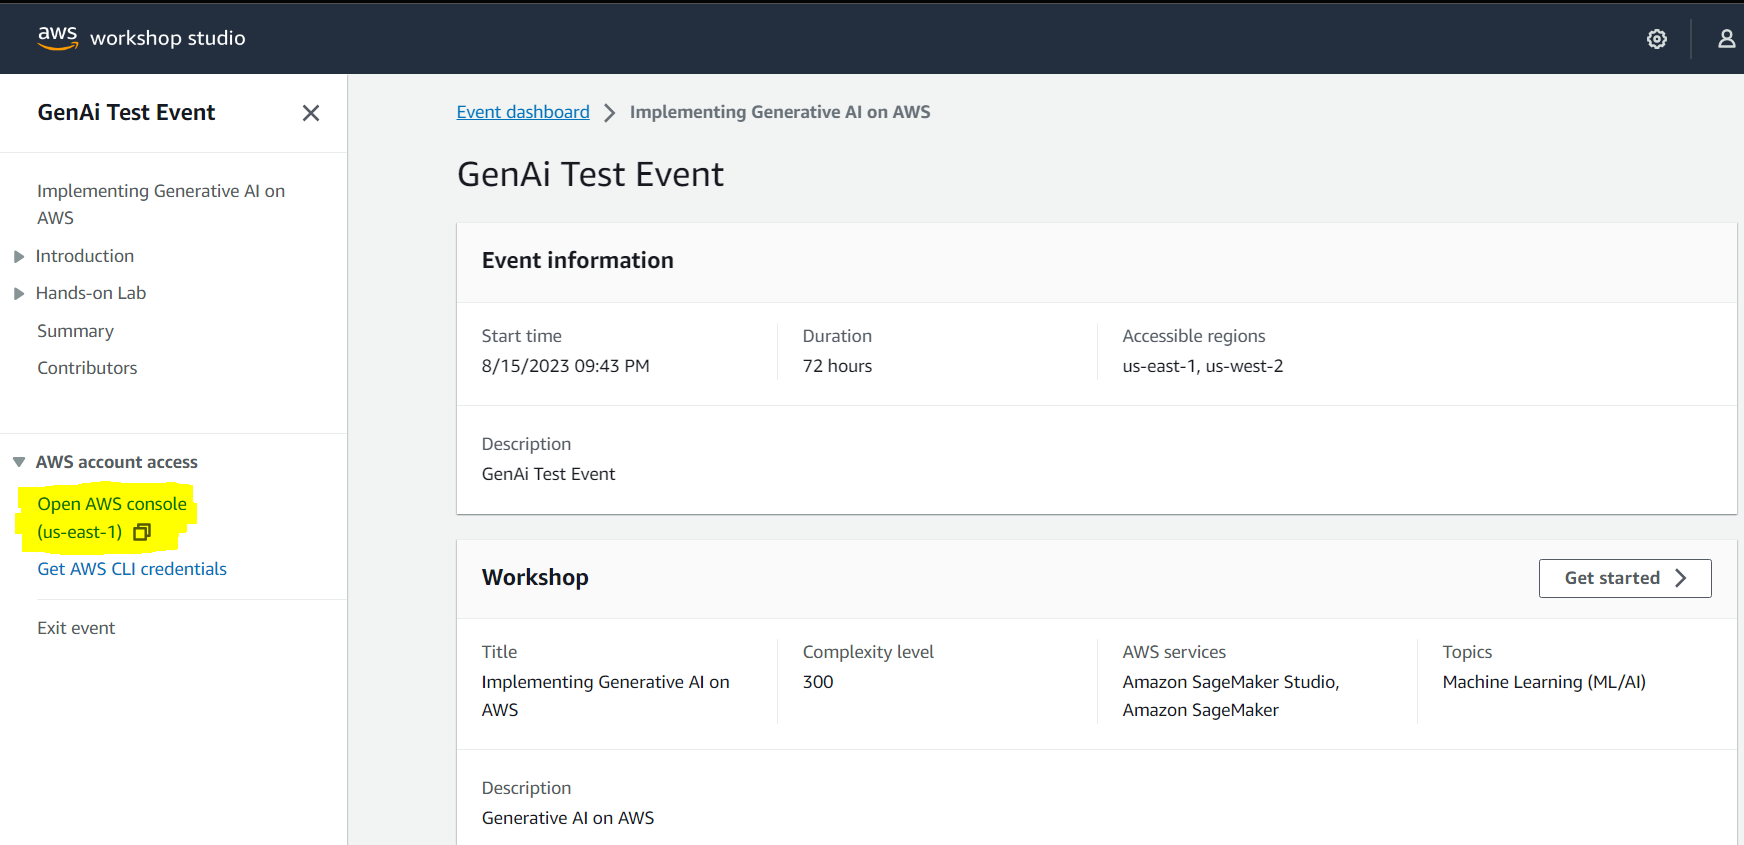Click accessible regions us-east-1, us-west-2
The width and height of the screenshot is (1744, 845).
[x=1203, y=366]
